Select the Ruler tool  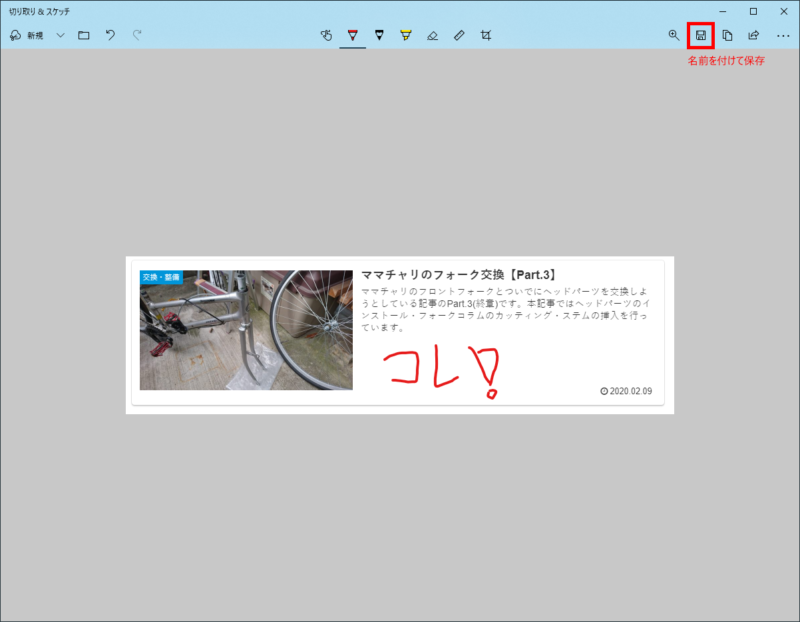(x=459, y=35)
